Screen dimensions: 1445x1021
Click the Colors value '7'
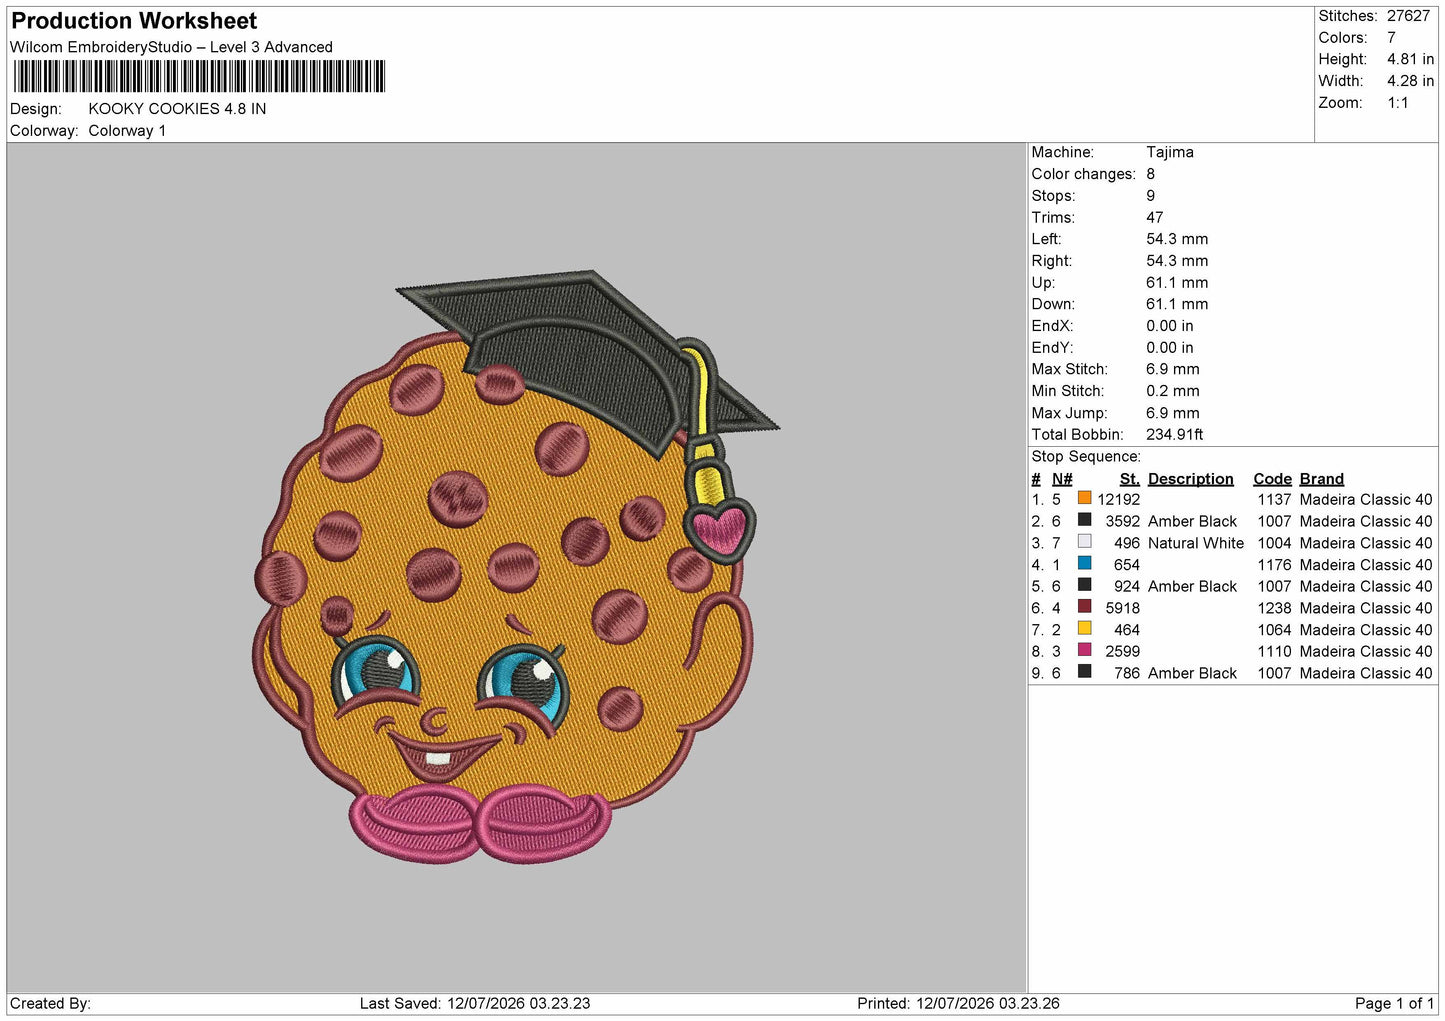click(x=1391, y=38)
